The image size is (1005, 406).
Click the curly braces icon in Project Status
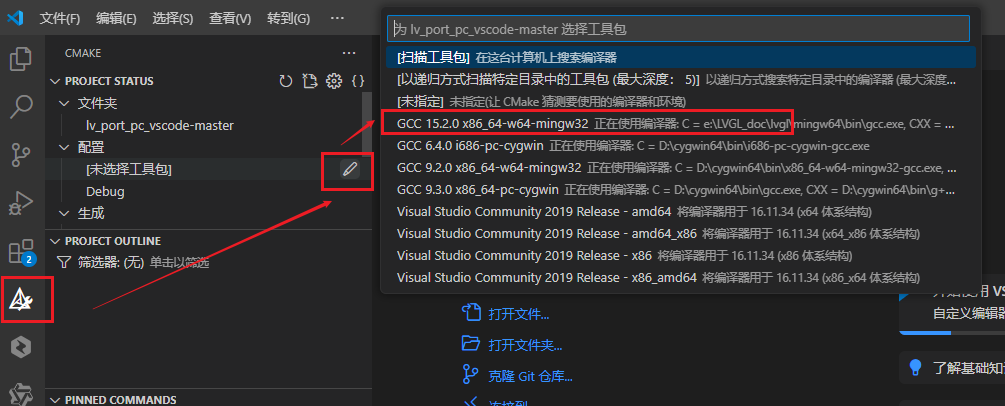point(358,81)
